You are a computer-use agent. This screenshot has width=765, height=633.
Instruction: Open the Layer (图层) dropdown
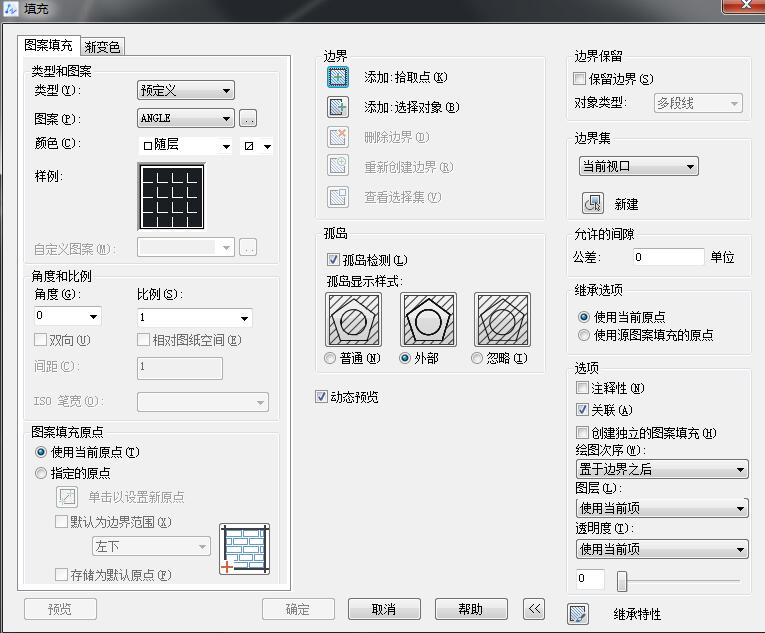[662, 508]
